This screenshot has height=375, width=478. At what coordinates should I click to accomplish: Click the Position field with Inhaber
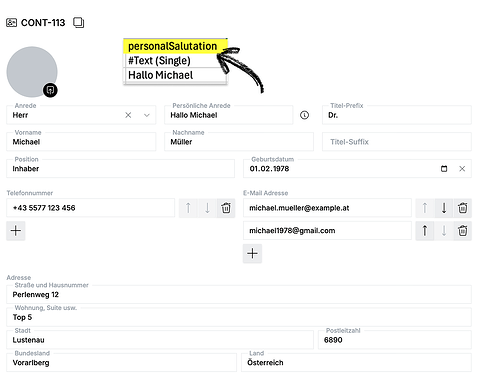[120, 168]
